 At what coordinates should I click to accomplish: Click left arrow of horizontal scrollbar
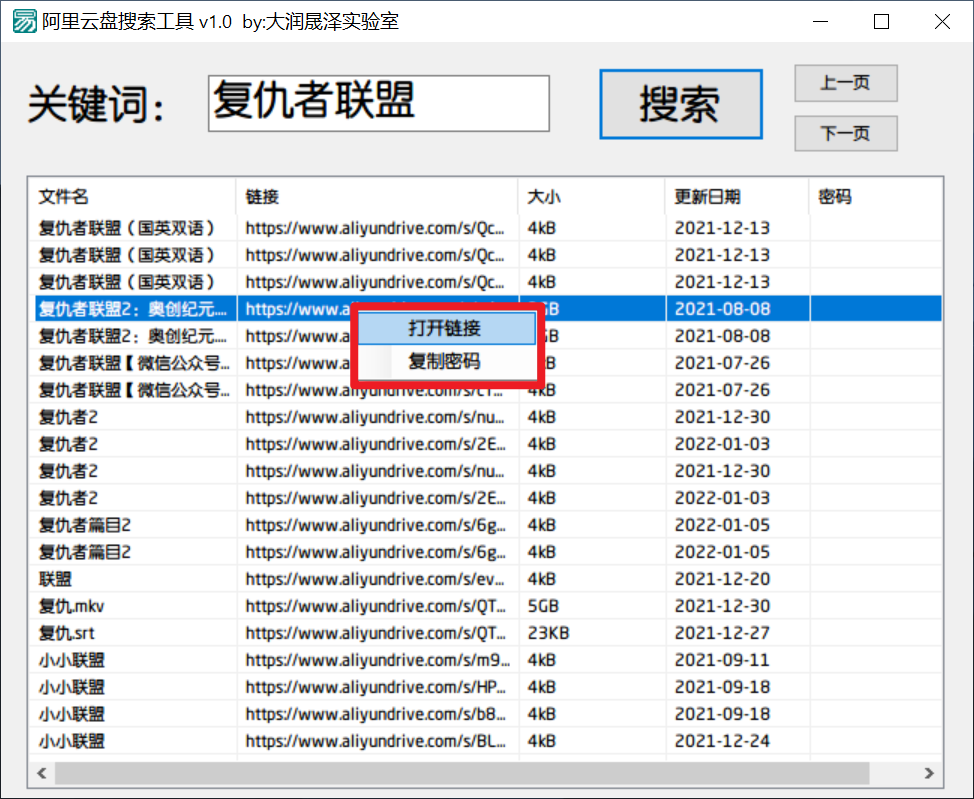point(42,773)
